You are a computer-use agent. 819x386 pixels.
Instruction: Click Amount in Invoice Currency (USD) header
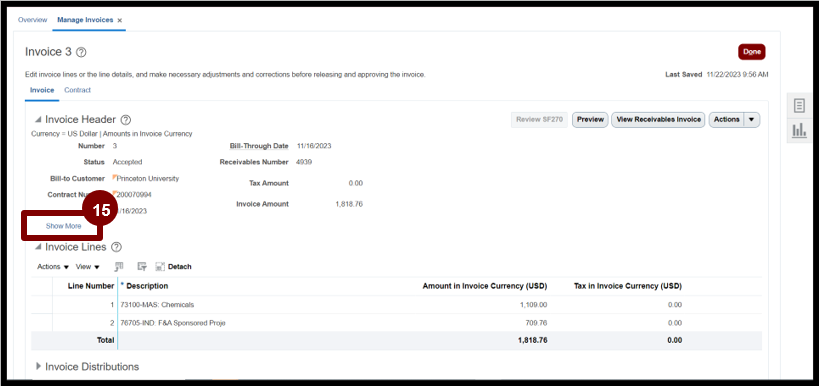pos(484,286)
